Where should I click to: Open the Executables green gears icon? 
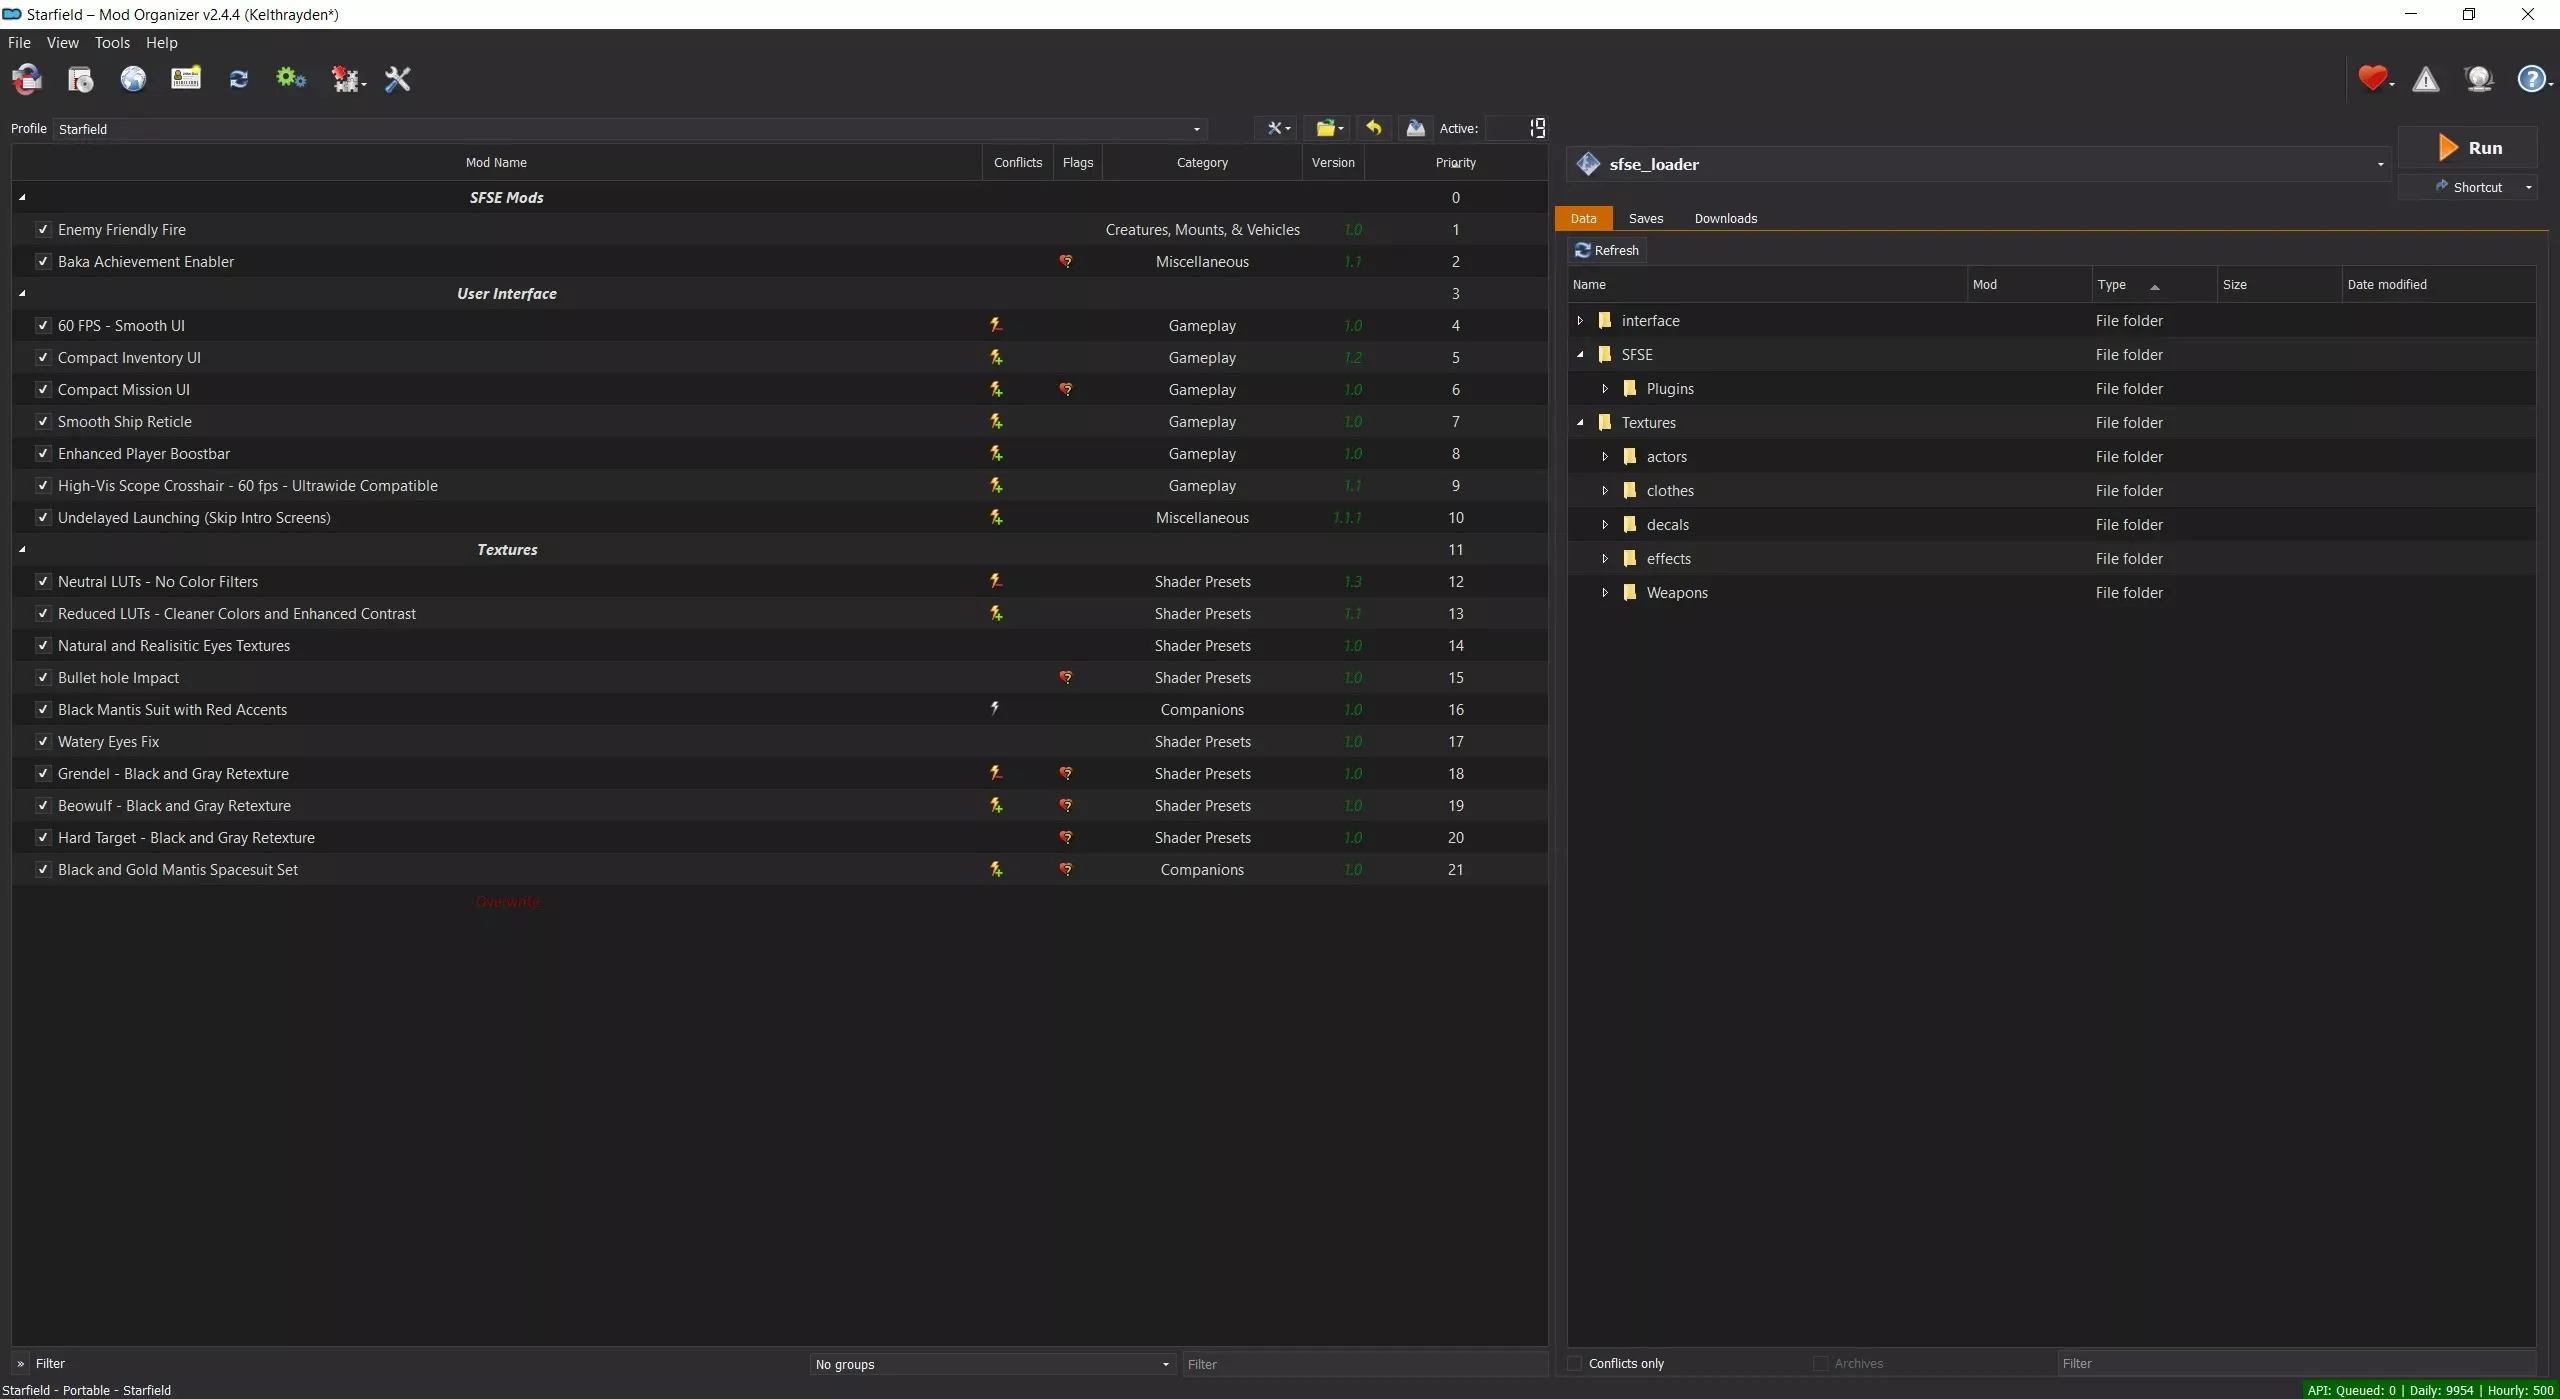[x=291, y=78]
